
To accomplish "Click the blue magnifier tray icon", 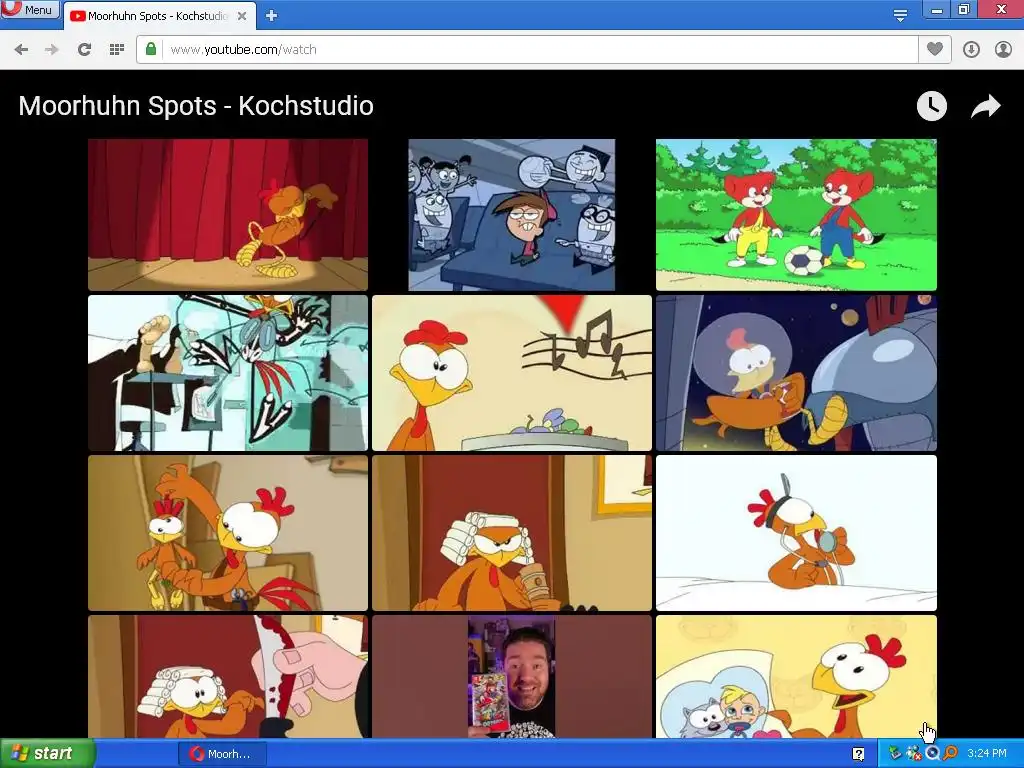I will [x=932, y=754].
